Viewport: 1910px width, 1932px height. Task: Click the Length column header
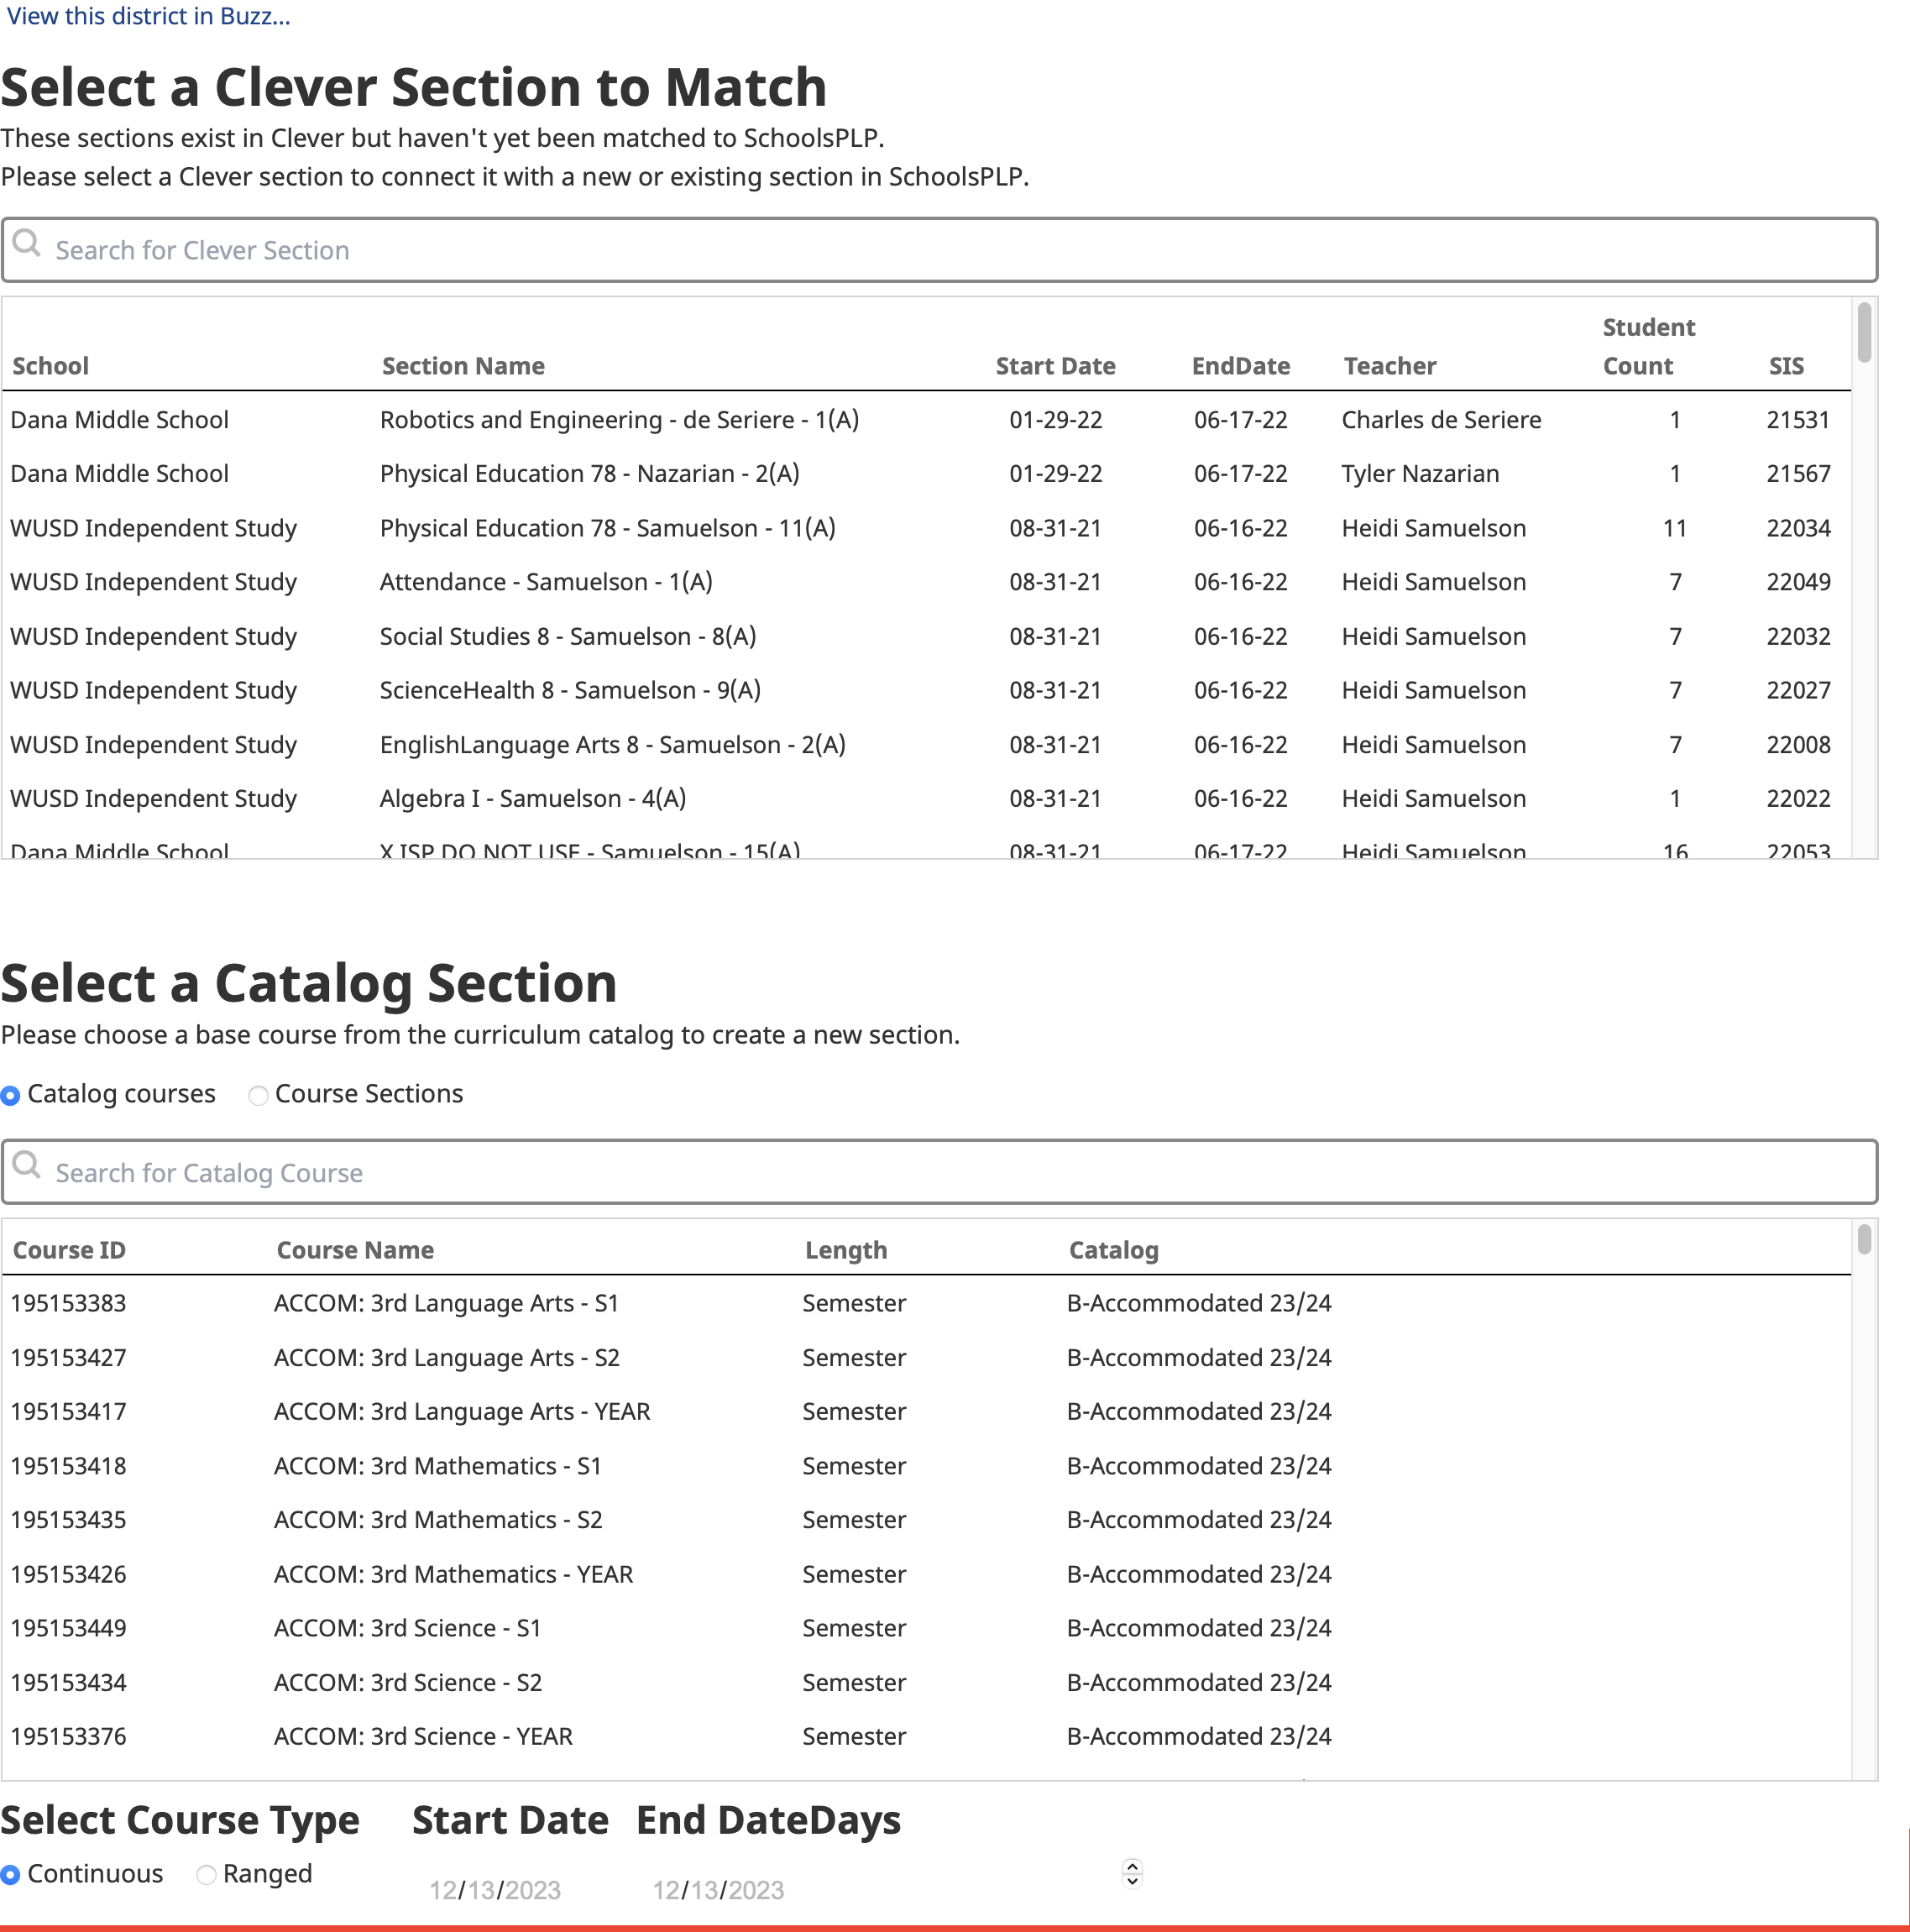pyautogui.click(x=846, y=1250)
